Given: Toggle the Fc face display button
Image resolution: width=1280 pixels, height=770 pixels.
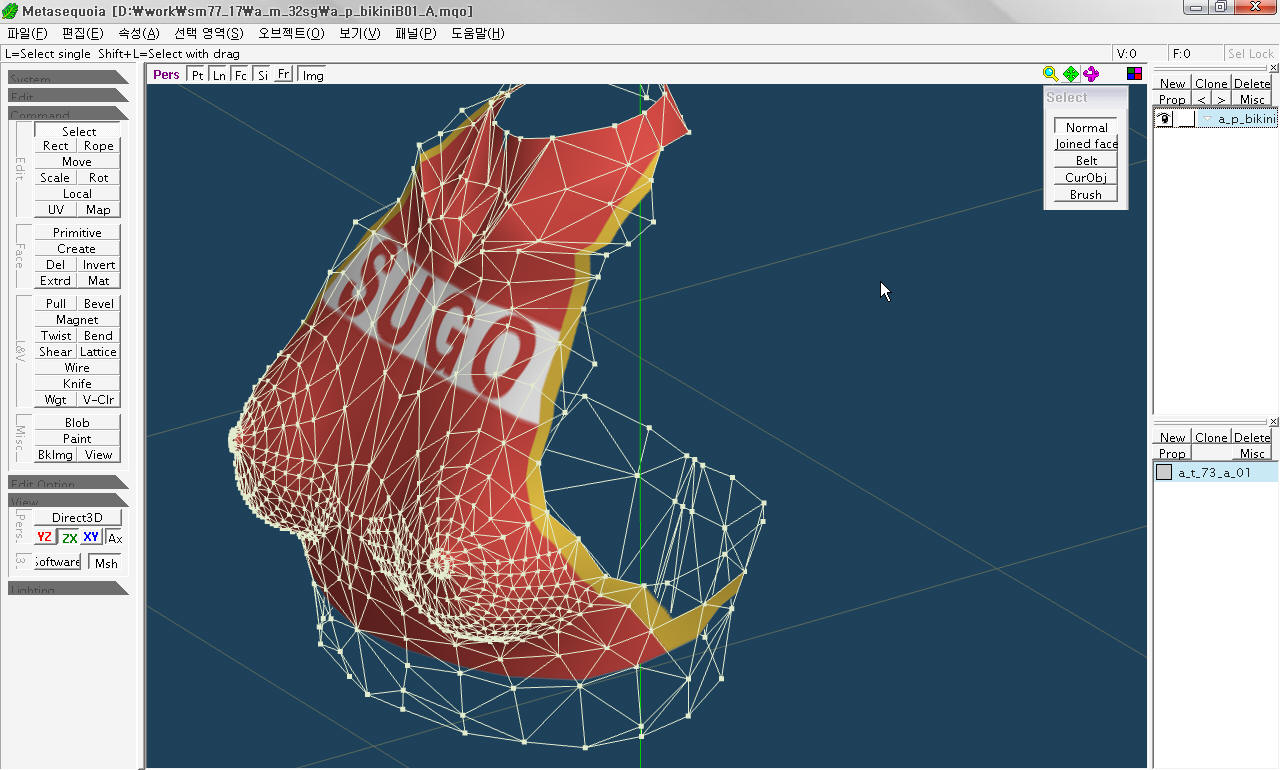Looking at the screenshot, I should 241,75.
